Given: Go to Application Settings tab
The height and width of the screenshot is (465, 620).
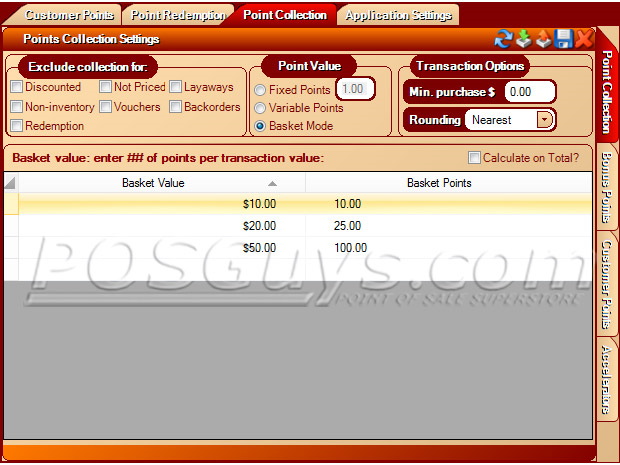Looking at the screenshot, I should 398,15.
